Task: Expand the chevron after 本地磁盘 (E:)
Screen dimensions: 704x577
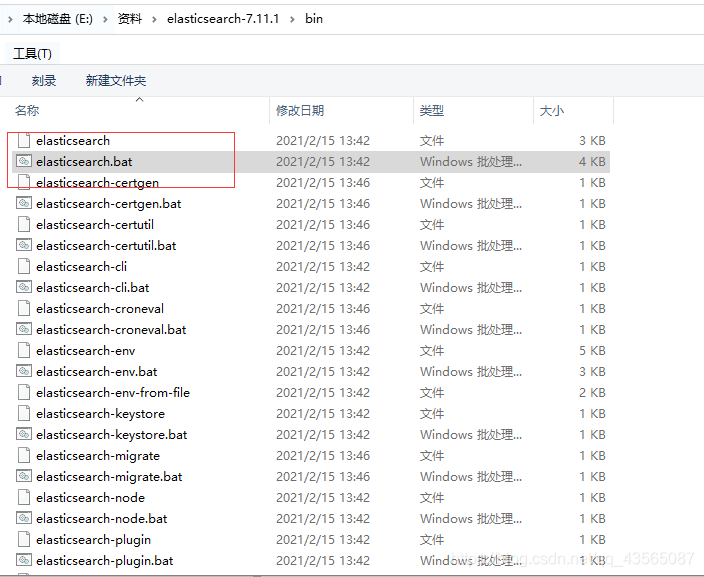Action: coord(106,19)
